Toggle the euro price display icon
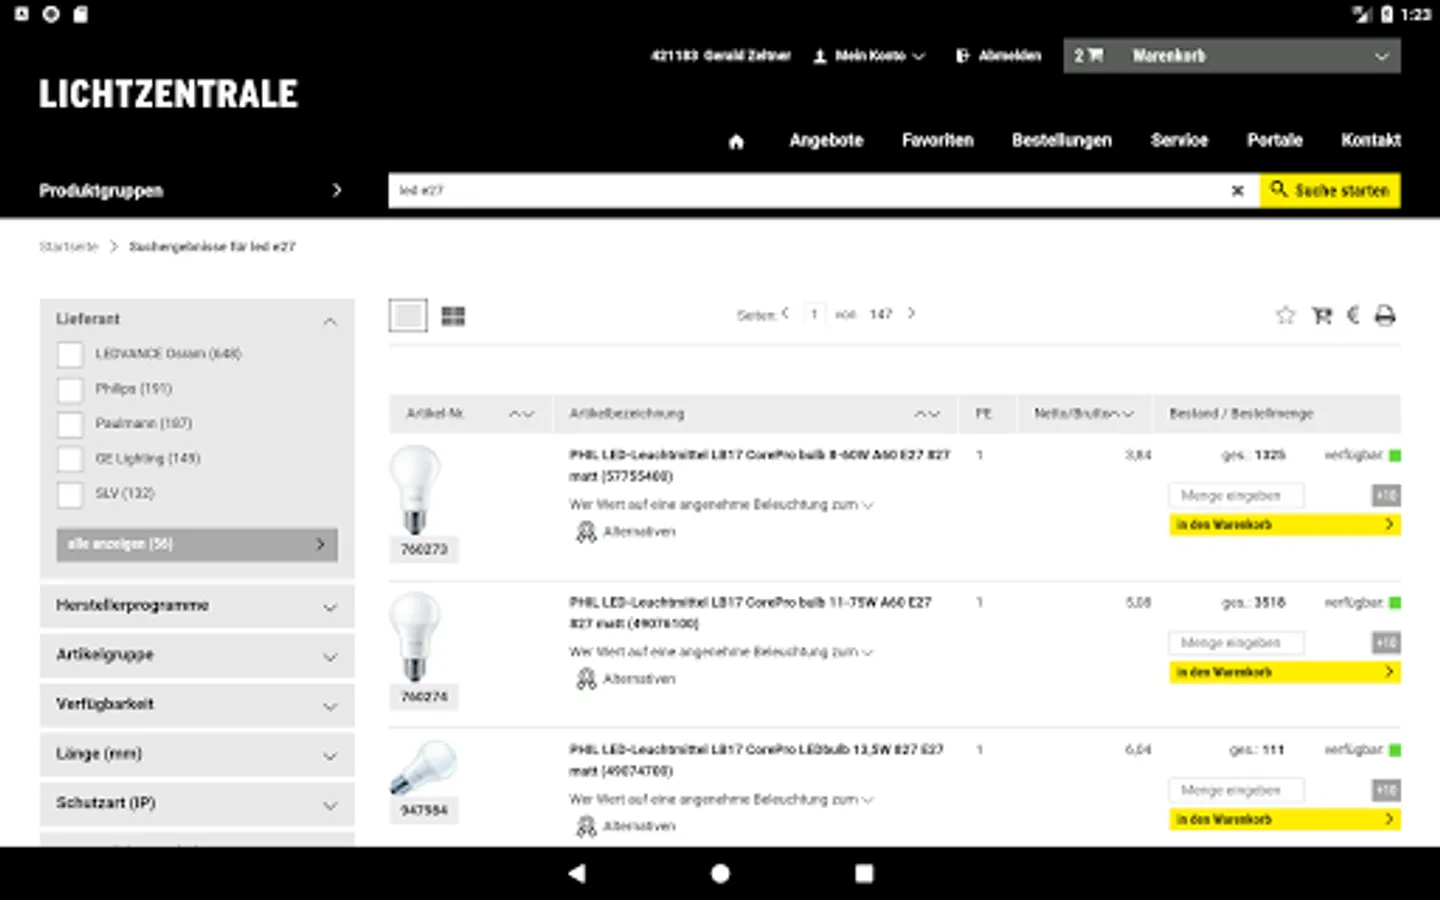Image resolution: width=1440 pixels, height=900 pixels. click(x=1353, y=316)
